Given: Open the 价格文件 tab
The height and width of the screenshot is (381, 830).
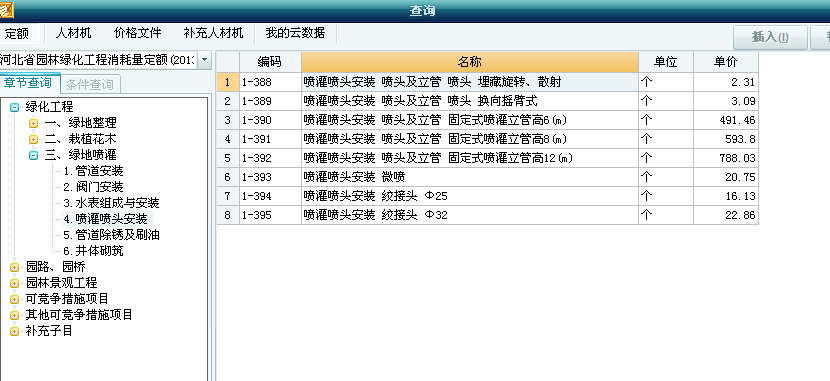Looking at the screenshot, I should [138, 33].
